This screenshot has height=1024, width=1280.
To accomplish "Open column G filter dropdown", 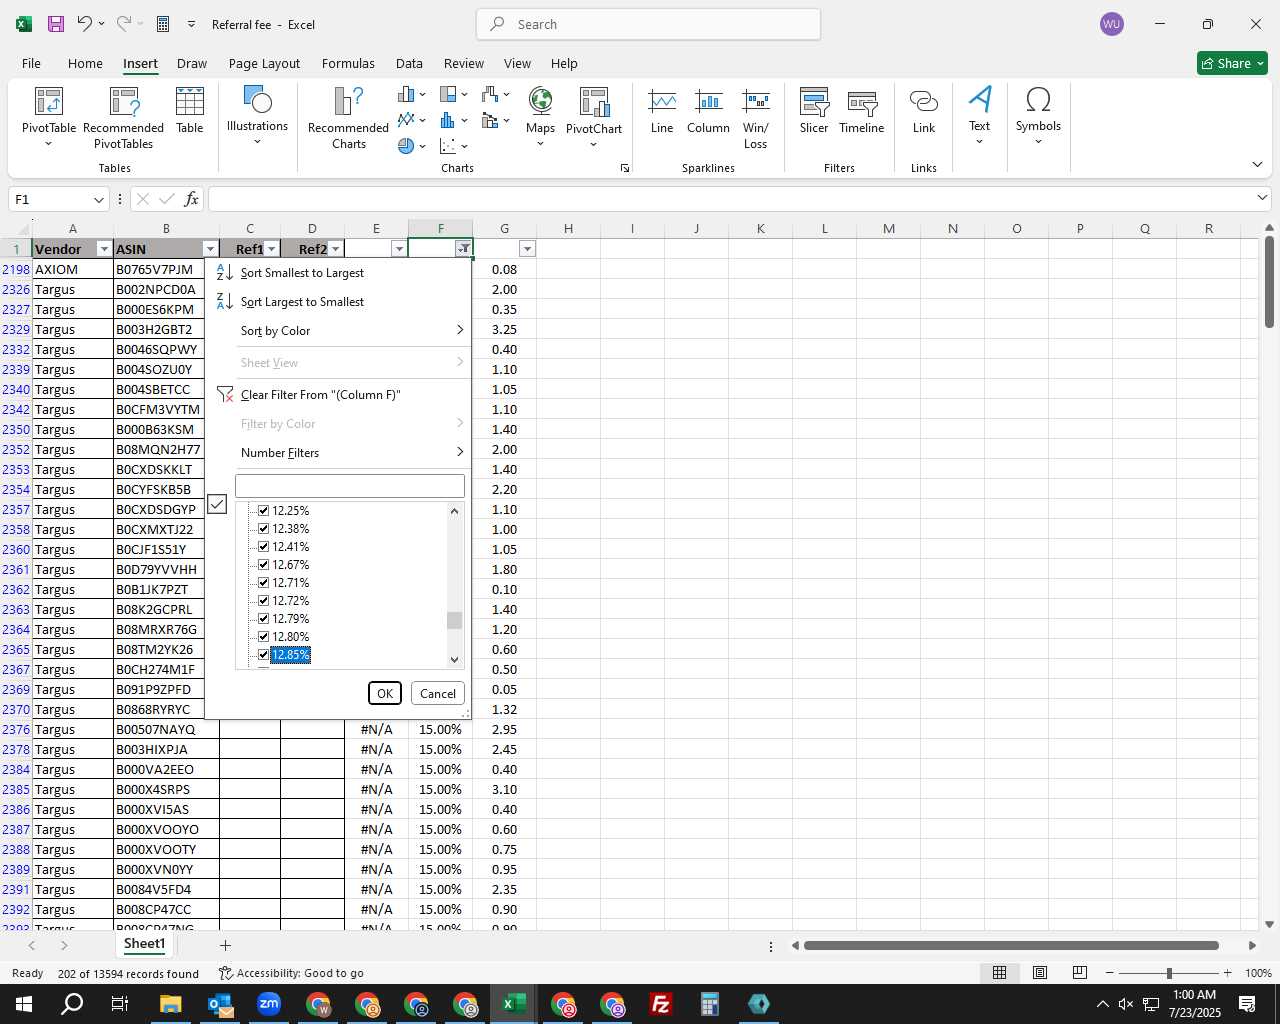I will (x=527, y=249).
